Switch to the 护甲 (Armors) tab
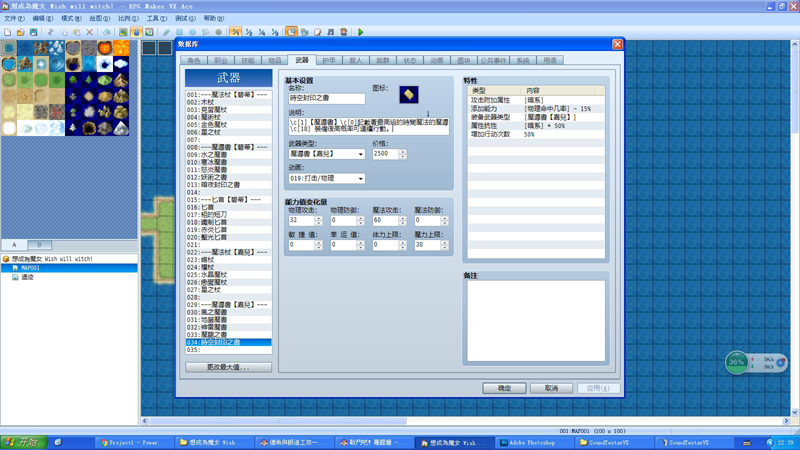The width and height of the screenshot is (800, 450). pyautogui.click(x=329, y=60)
